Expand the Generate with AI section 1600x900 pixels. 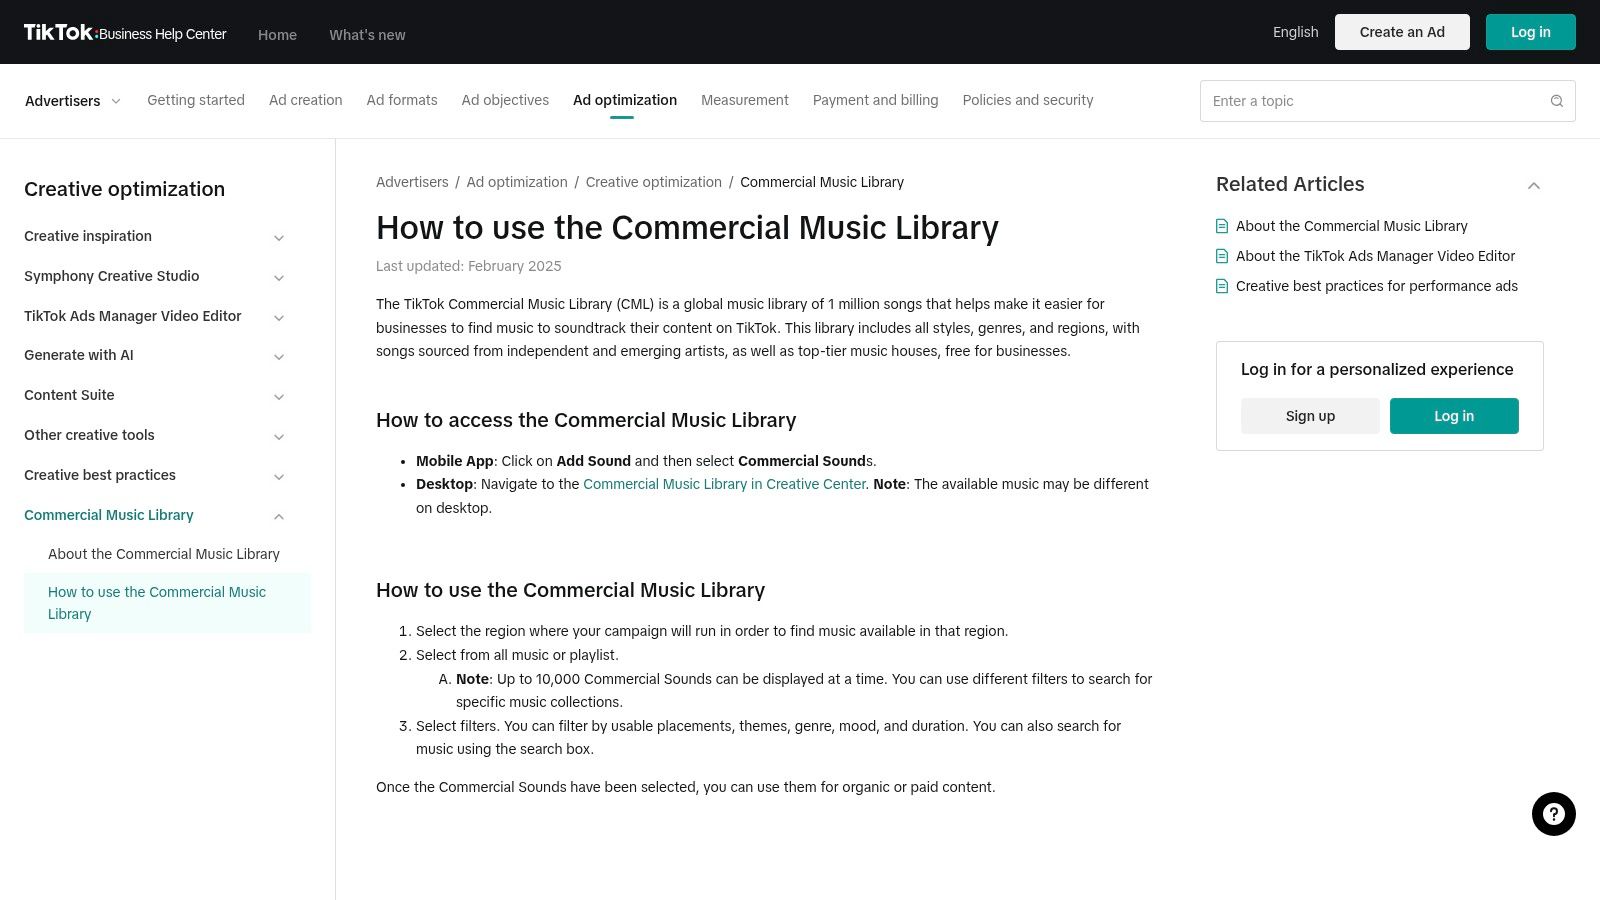pos(279,356)
